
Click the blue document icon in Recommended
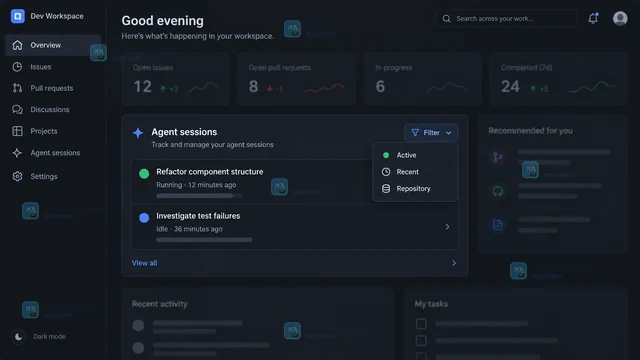coord(498,224)
